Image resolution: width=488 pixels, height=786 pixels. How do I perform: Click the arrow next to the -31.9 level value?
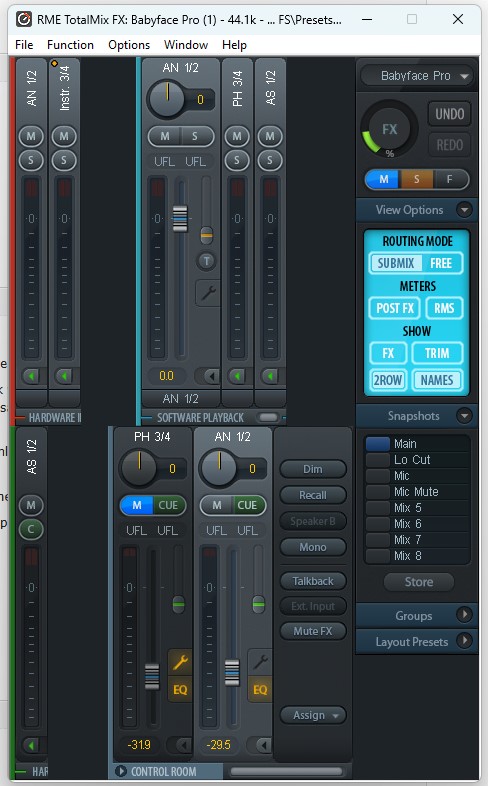click(x=182, y=745)
